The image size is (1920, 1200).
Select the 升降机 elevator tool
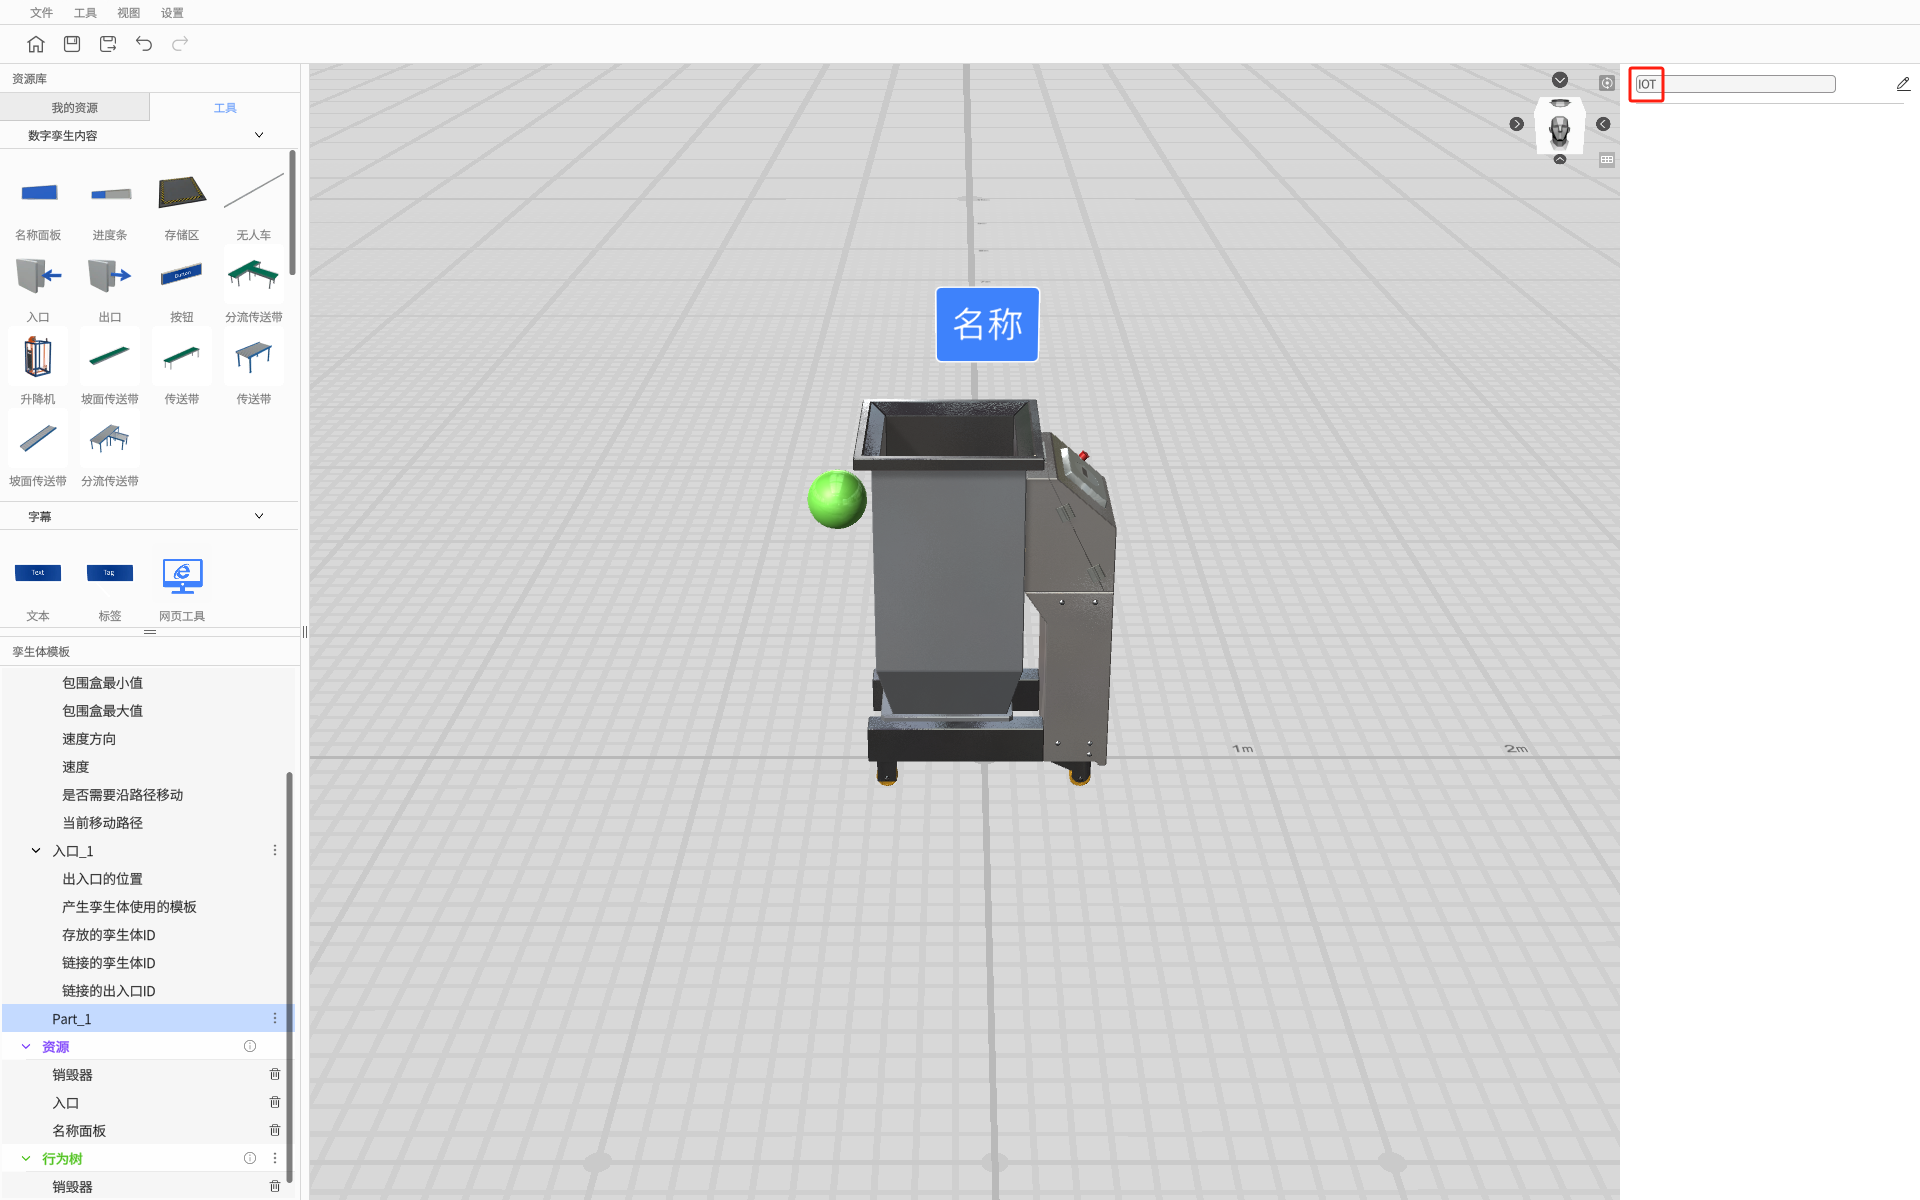[38, 358]
